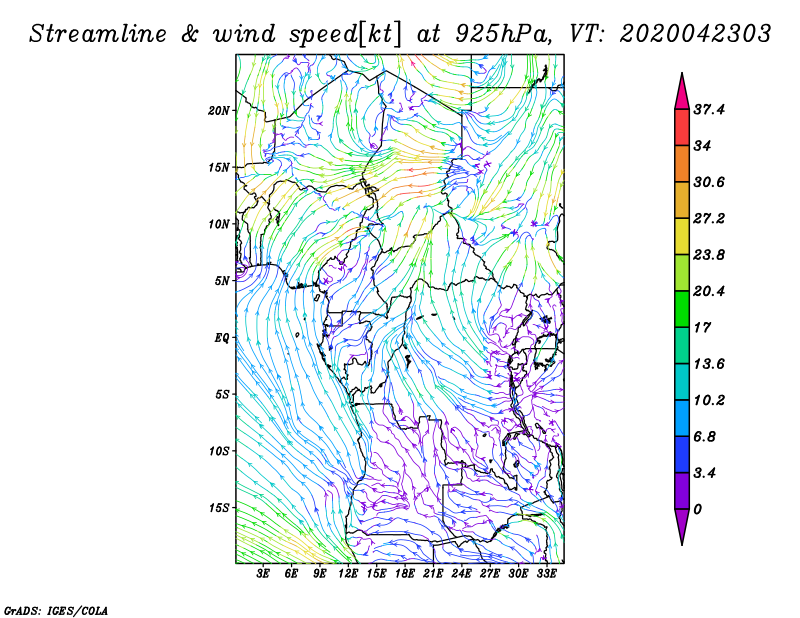Screen dimensions: 800x618
Task: Select the purple 0 to 3.4 legend band
Action: 682,491
